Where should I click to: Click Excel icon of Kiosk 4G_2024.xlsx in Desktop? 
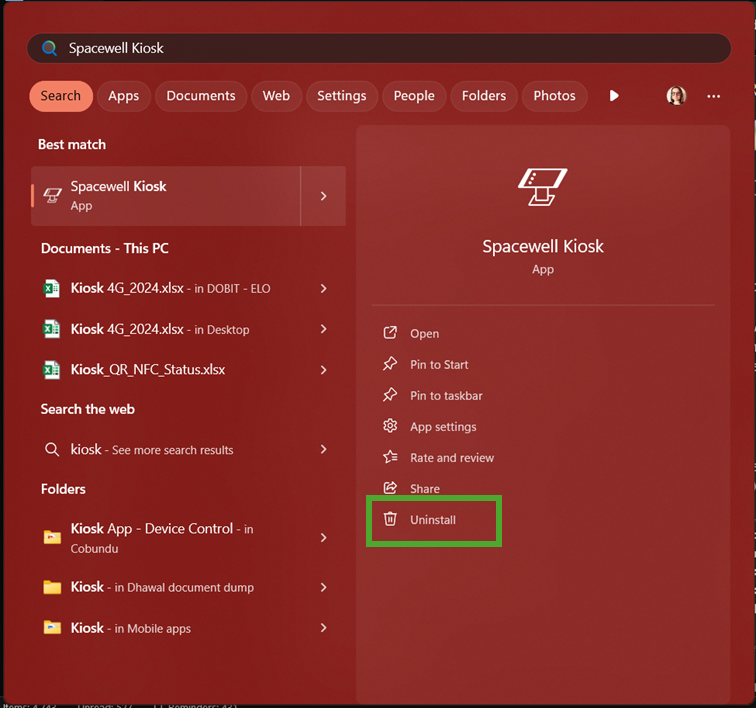coord(52,329)
